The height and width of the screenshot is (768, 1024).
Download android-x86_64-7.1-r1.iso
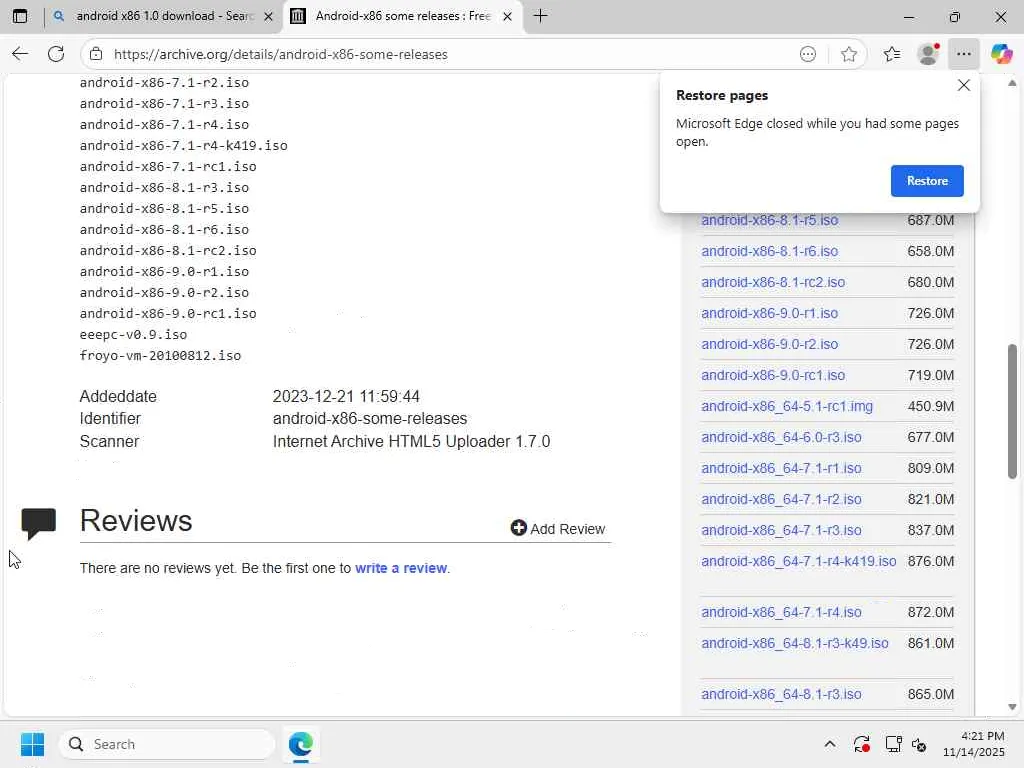tap(781, 468)
